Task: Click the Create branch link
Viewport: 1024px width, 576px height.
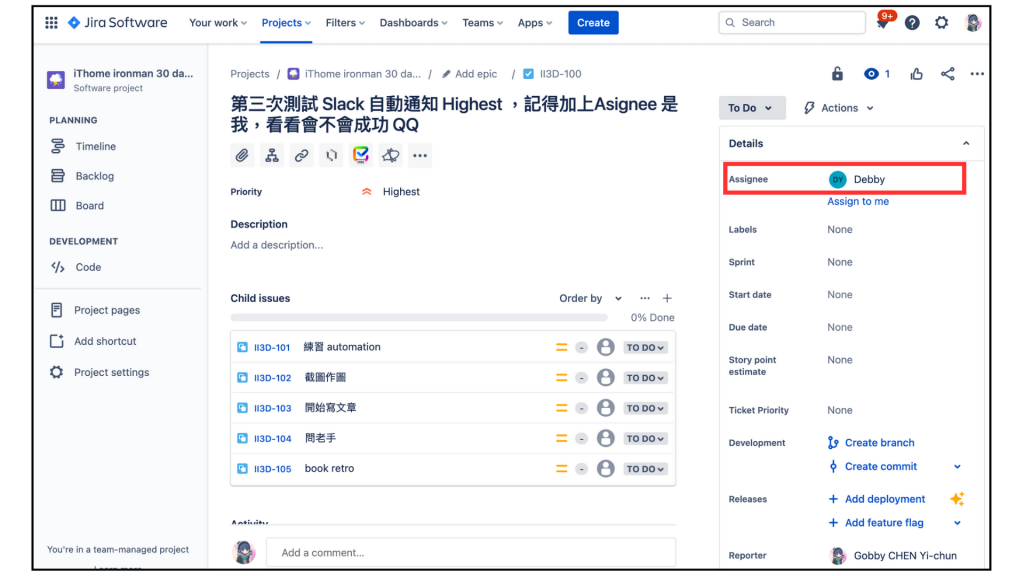Action: pyautogui.click(x=879, y=443)
